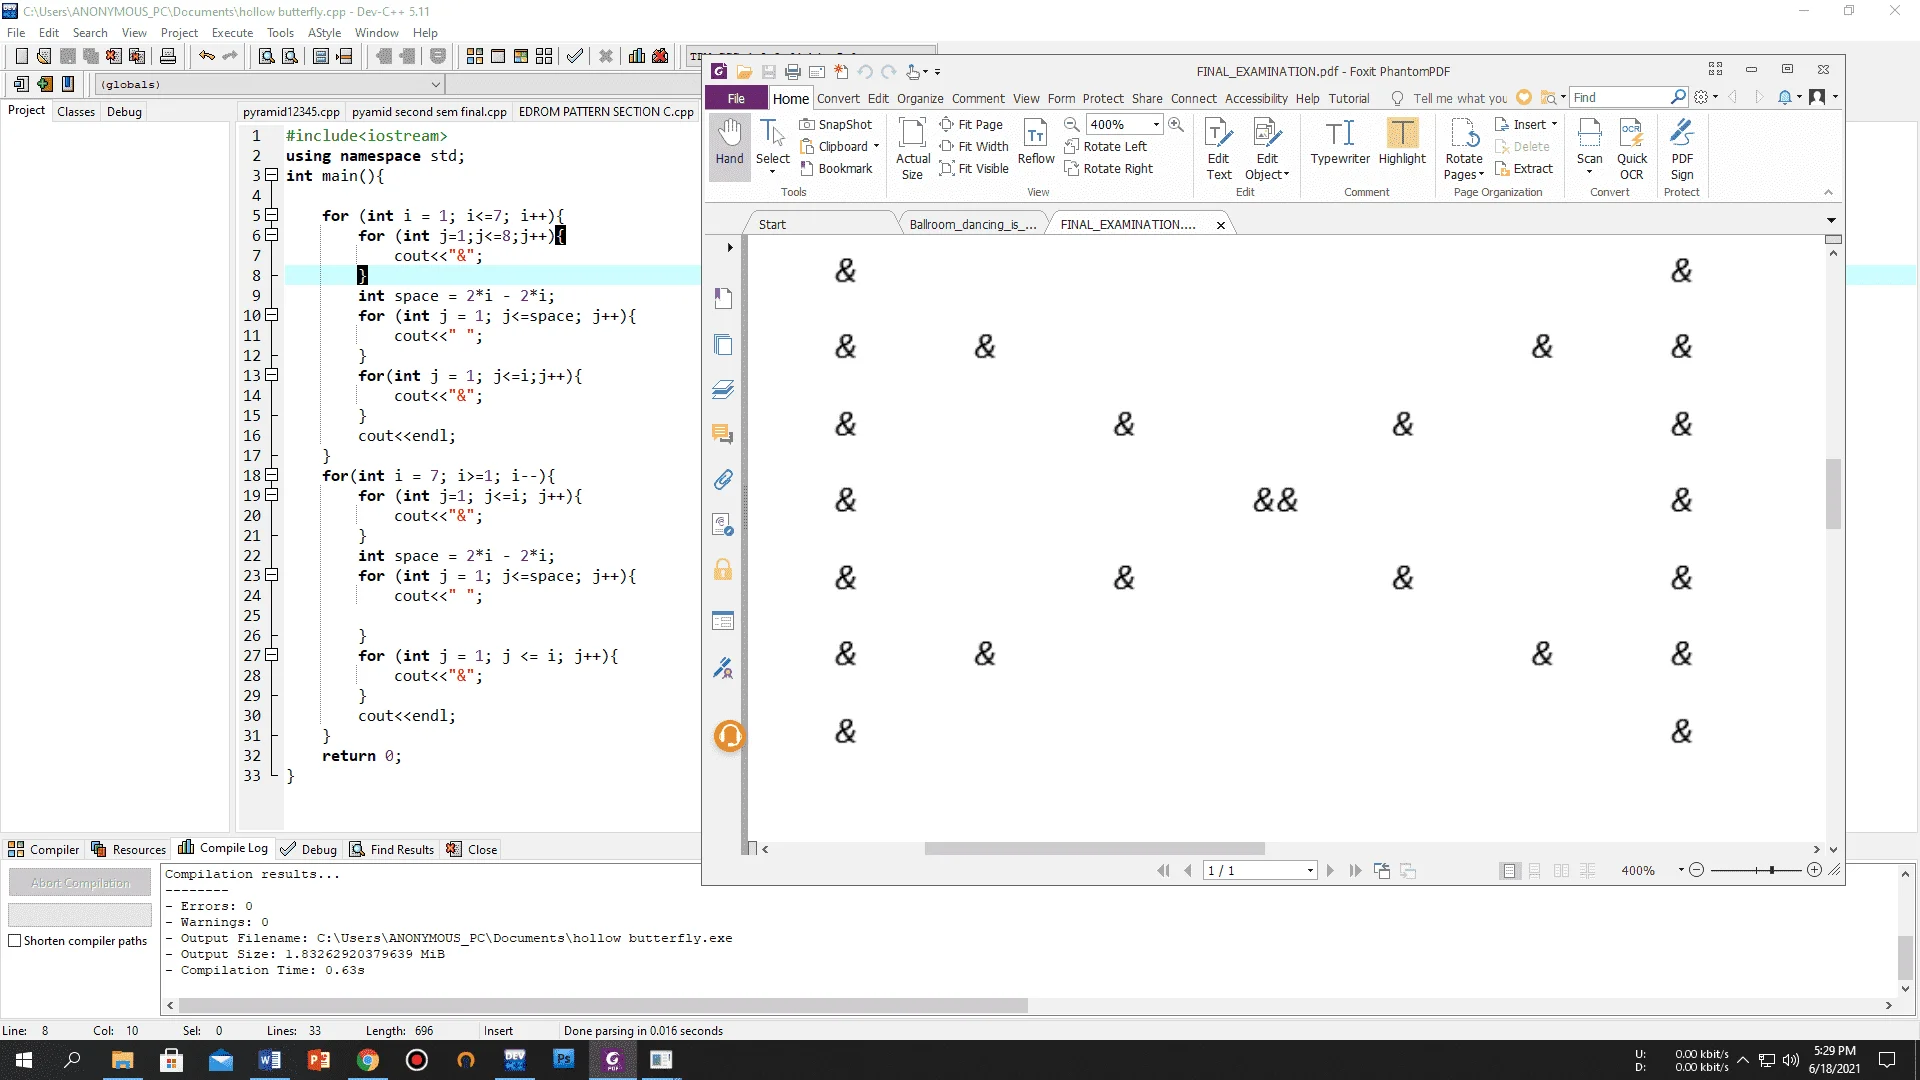
Task: Open Photoshop from the taskbar
Action: coord(564,1060)
